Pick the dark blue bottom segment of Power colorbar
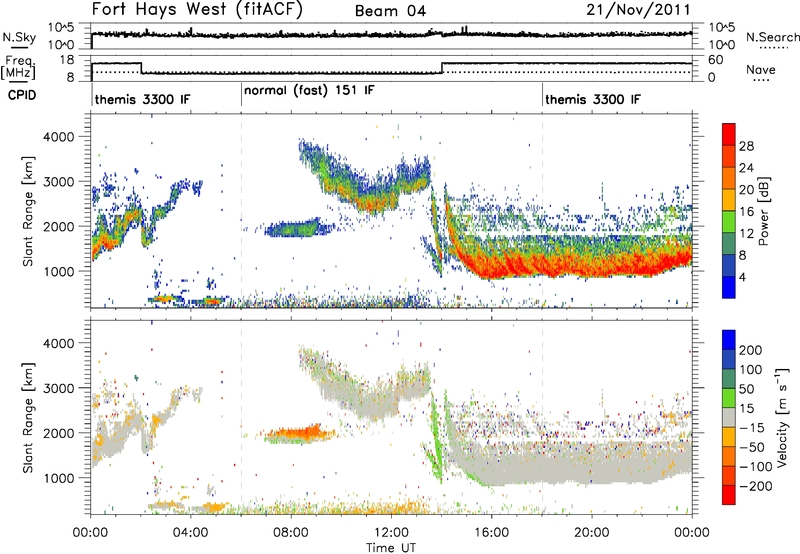The width and height of the screenshot is (800, 554). 729,287
